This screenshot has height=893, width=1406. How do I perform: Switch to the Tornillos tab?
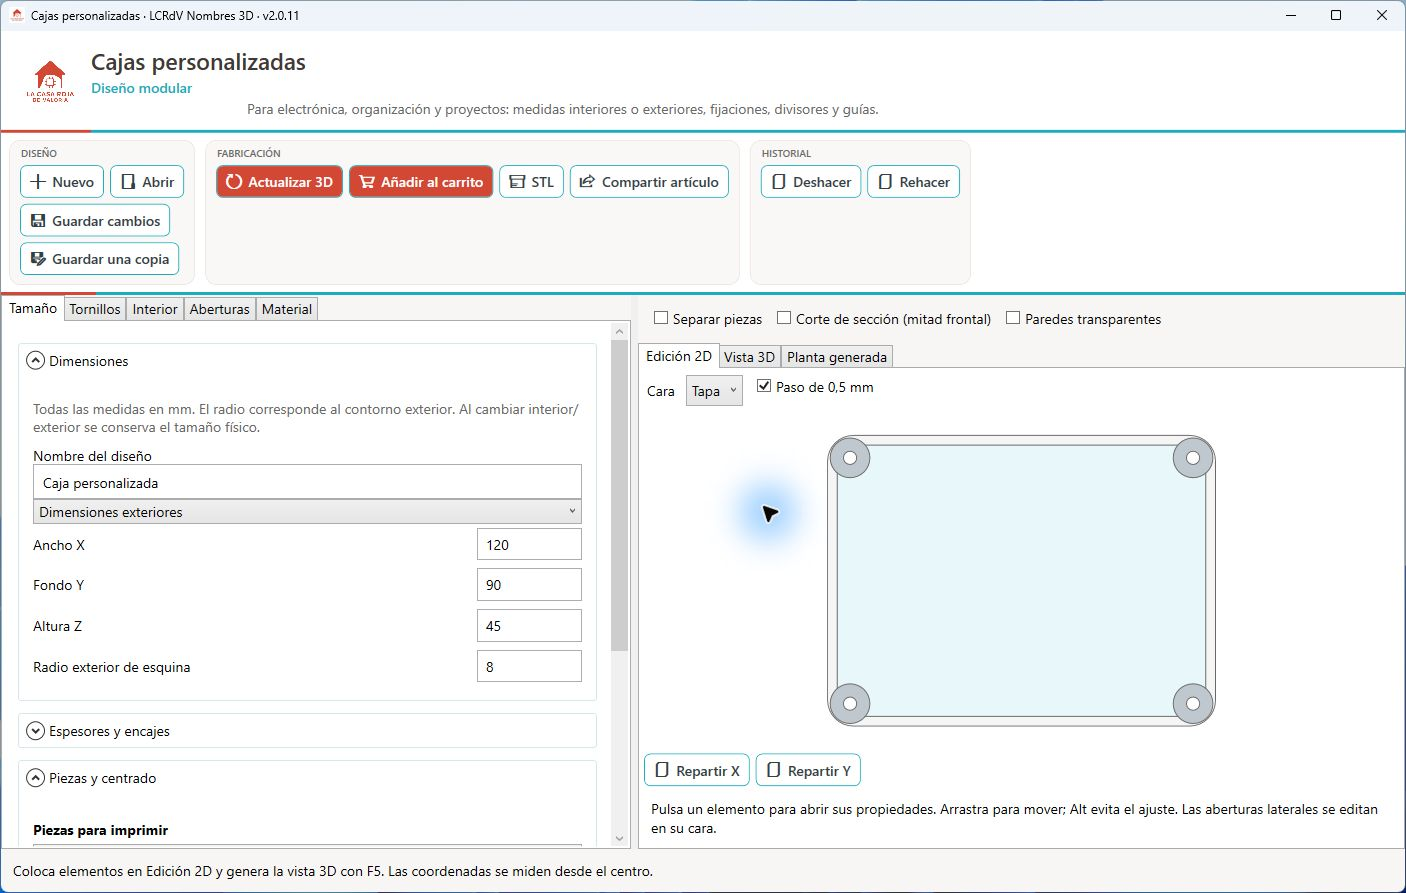(x=95, y=309)
